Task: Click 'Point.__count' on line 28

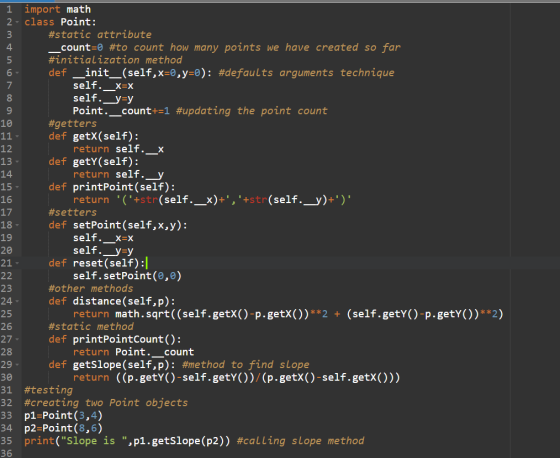Action: tap(155, 352)
